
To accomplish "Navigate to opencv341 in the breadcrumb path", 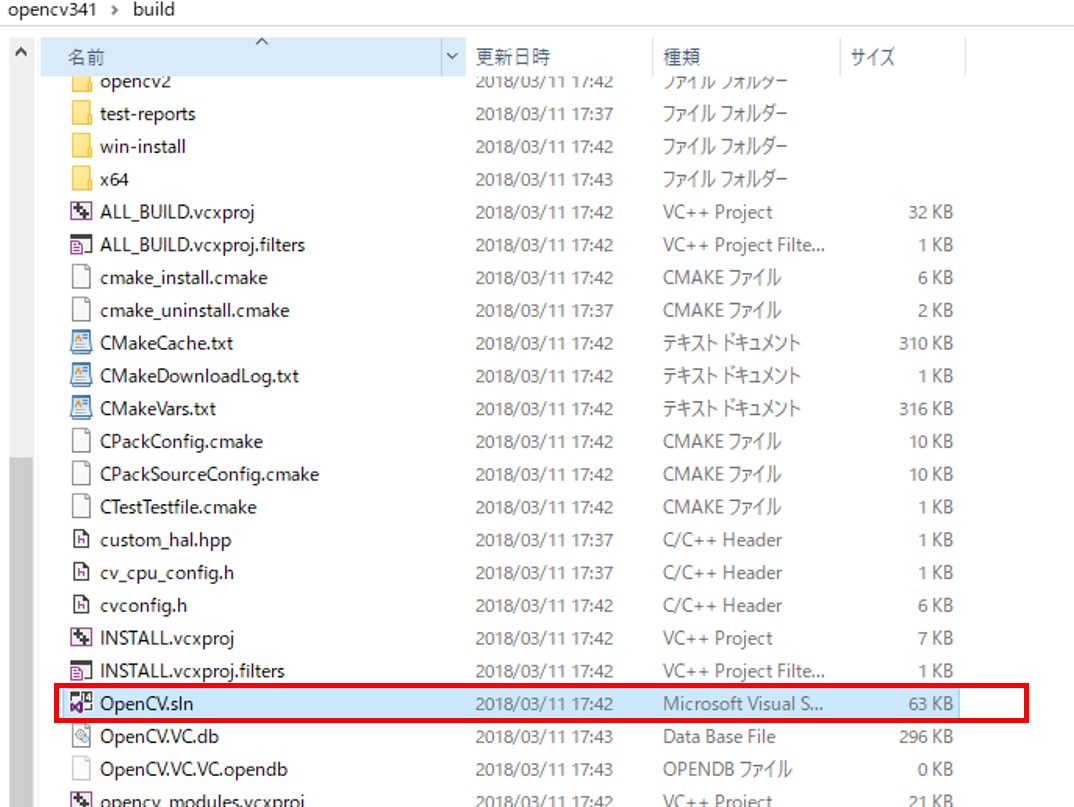I will (x=47, y=10).
